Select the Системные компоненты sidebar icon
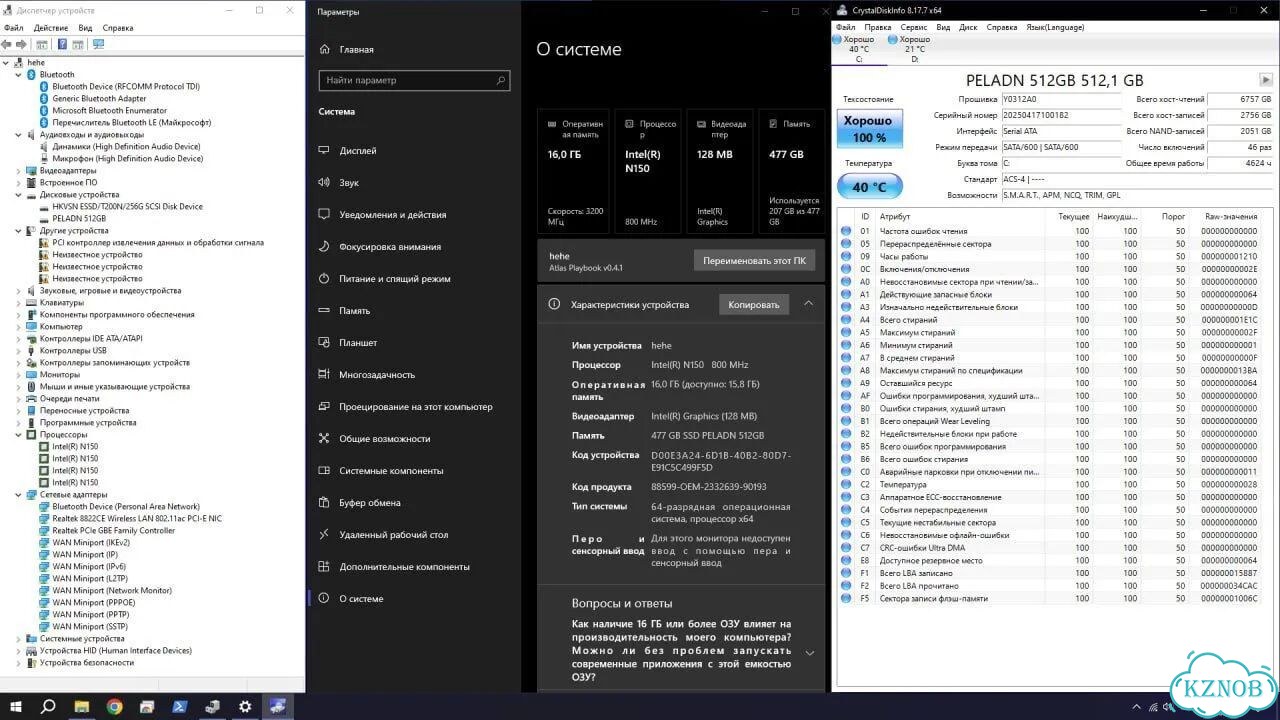 (323, 471)
